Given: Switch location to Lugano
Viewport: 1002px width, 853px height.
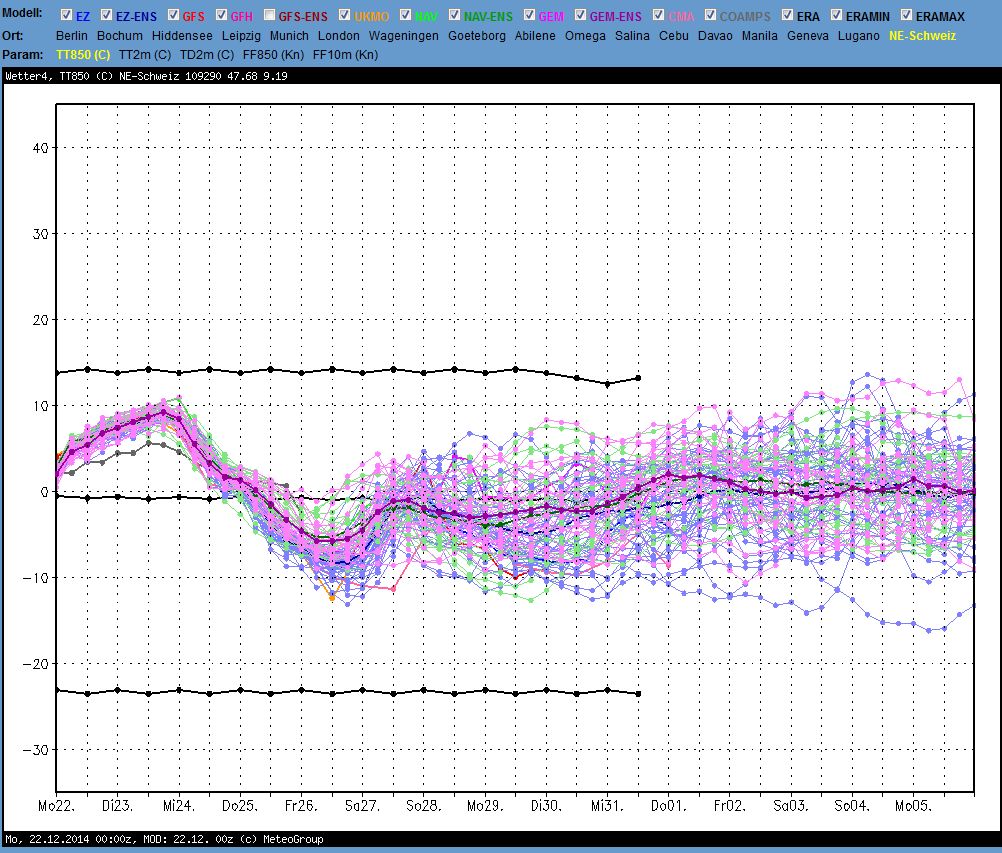Looking at the screenshot, I should point(858,36).
